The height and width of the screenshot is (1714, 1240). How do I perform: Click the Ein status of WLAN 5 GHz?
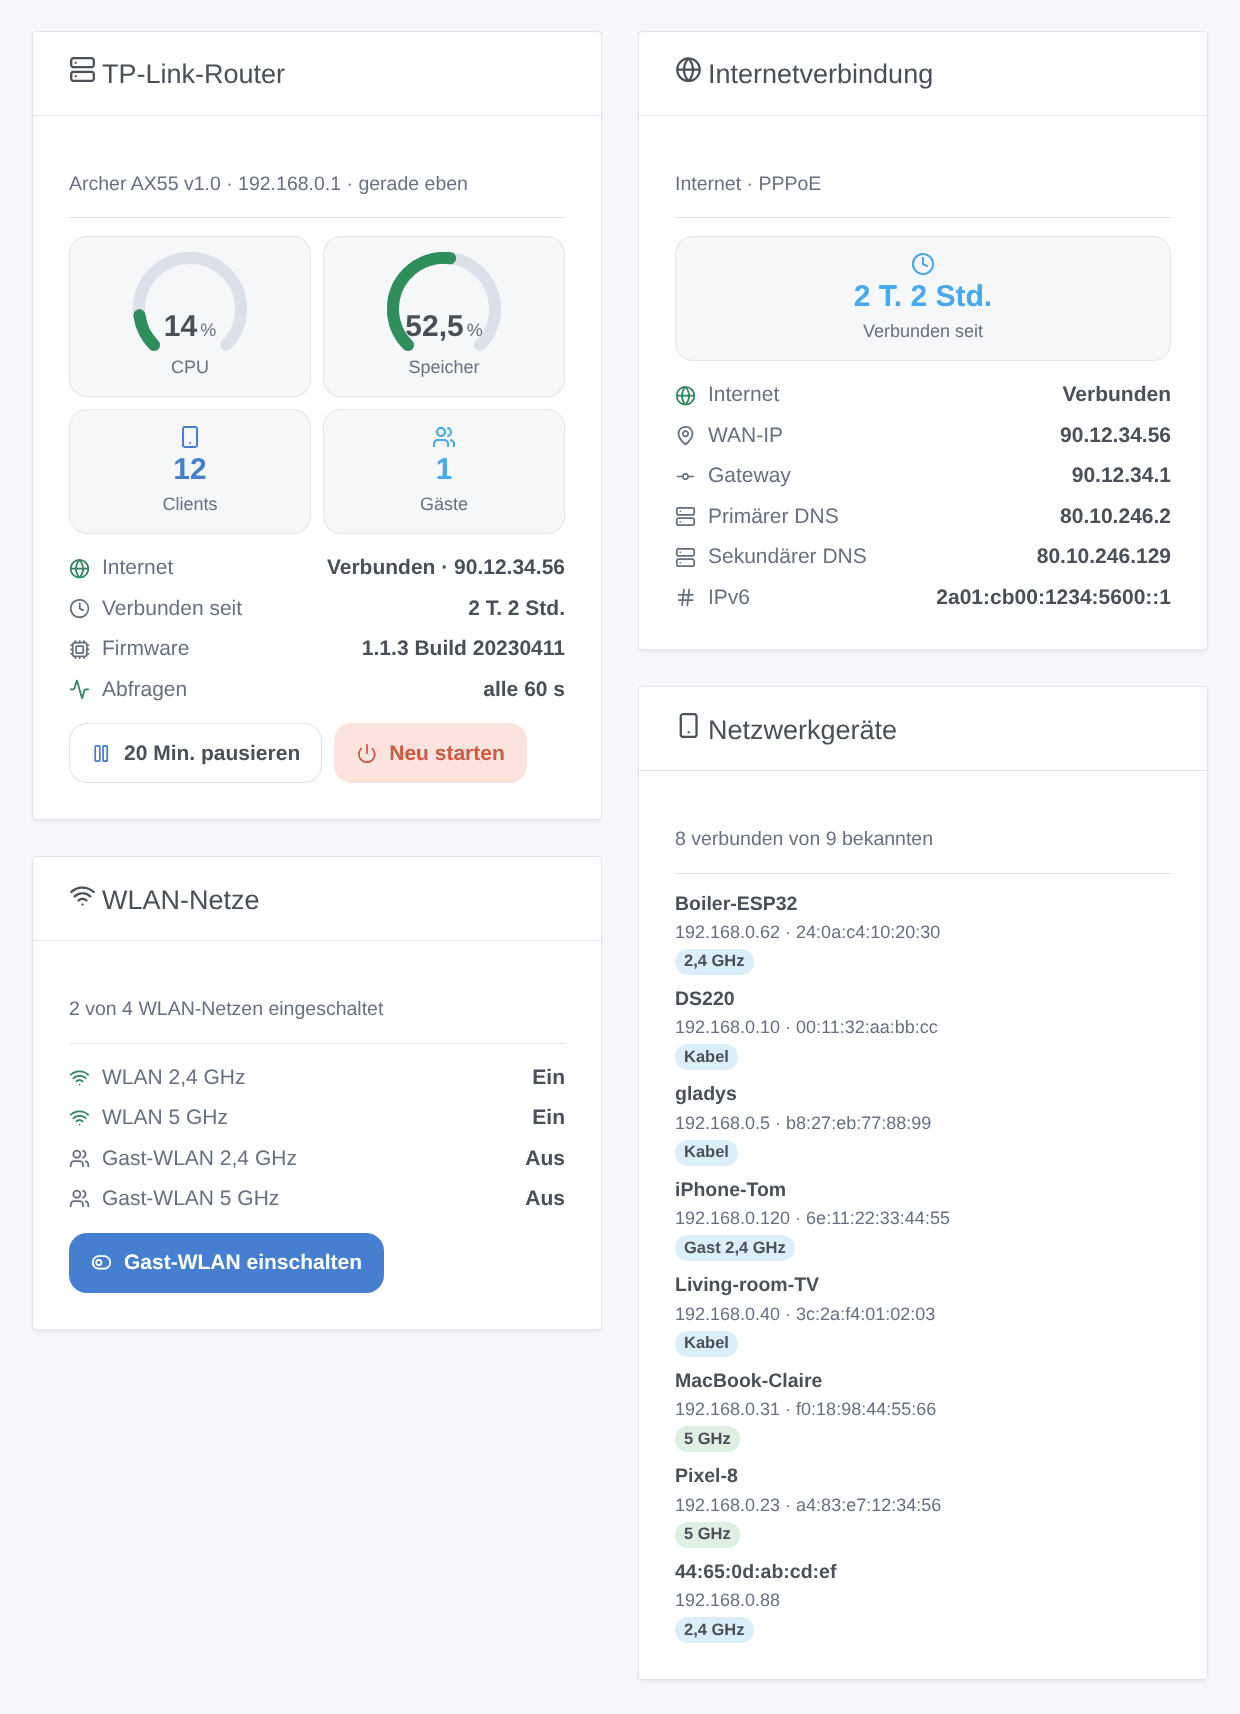coord(548,1117)
